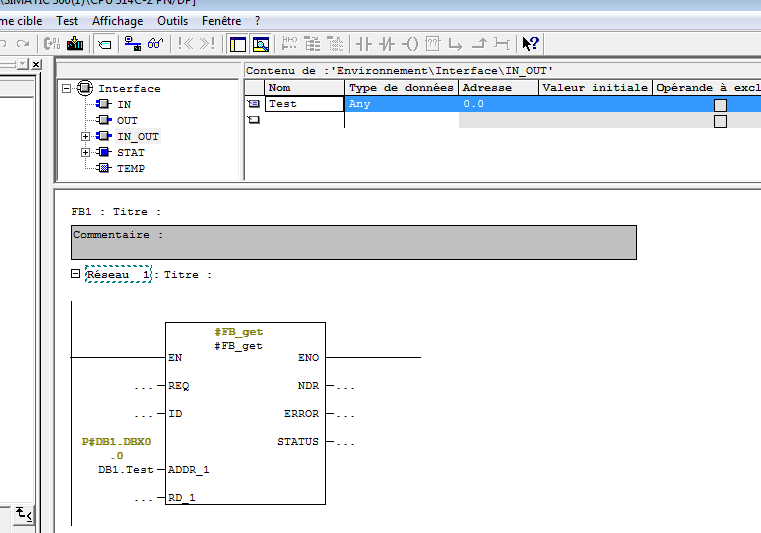Click the context help arrow icon
The image size is (761, 533).
click(x=531, y=43)
